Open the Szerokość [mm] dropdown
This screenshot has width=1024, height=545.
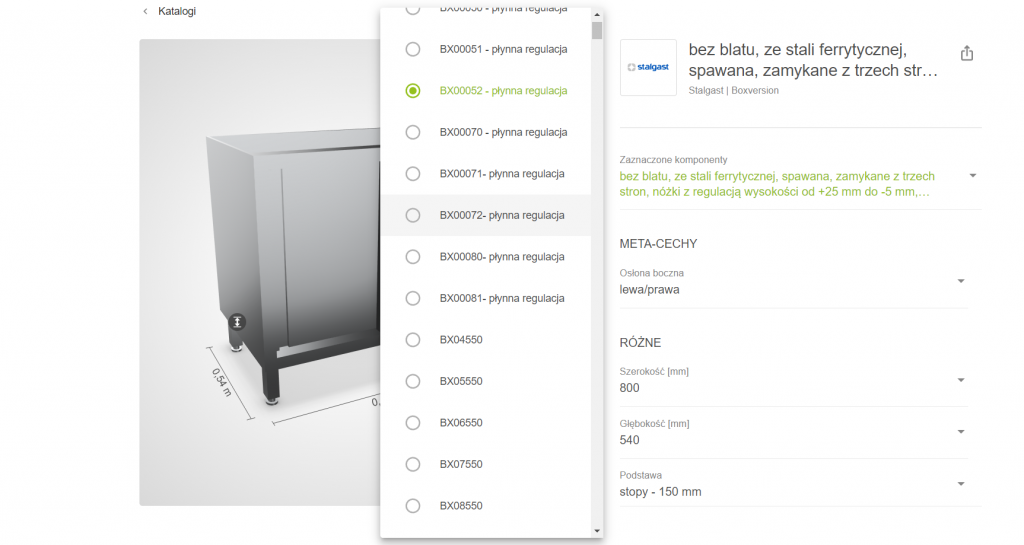793,381
